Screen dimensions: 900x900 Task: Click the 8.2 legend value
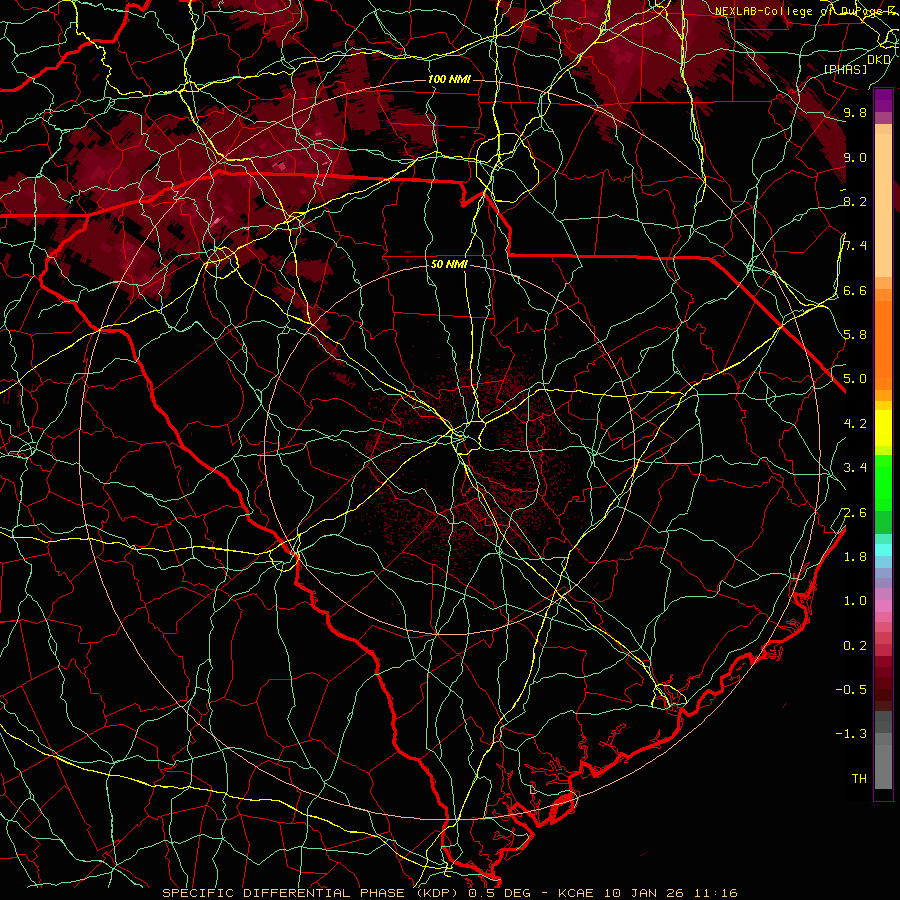855,201
